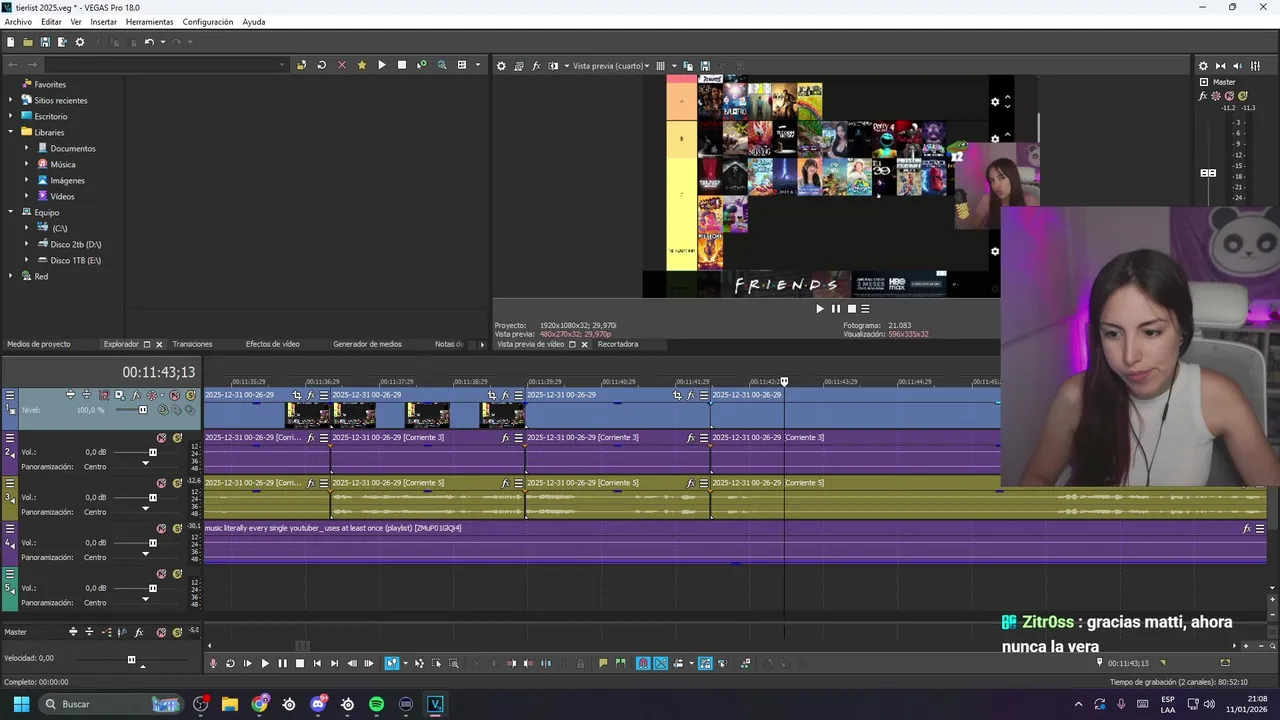This screenshot has height=720, width=1280.
Task: Delete the selected Explorer item (red X)
Action: pyautogui.click(x=342, y=65)
